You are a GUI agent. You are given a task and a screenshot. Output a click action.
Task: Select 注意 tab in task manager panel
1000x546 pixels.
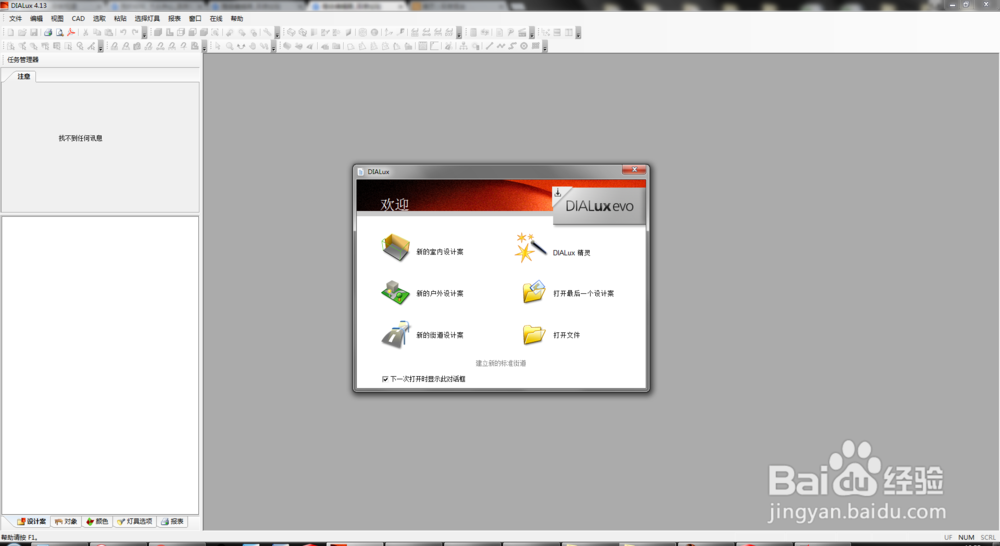pyautogui.click(x=24, y=77)
